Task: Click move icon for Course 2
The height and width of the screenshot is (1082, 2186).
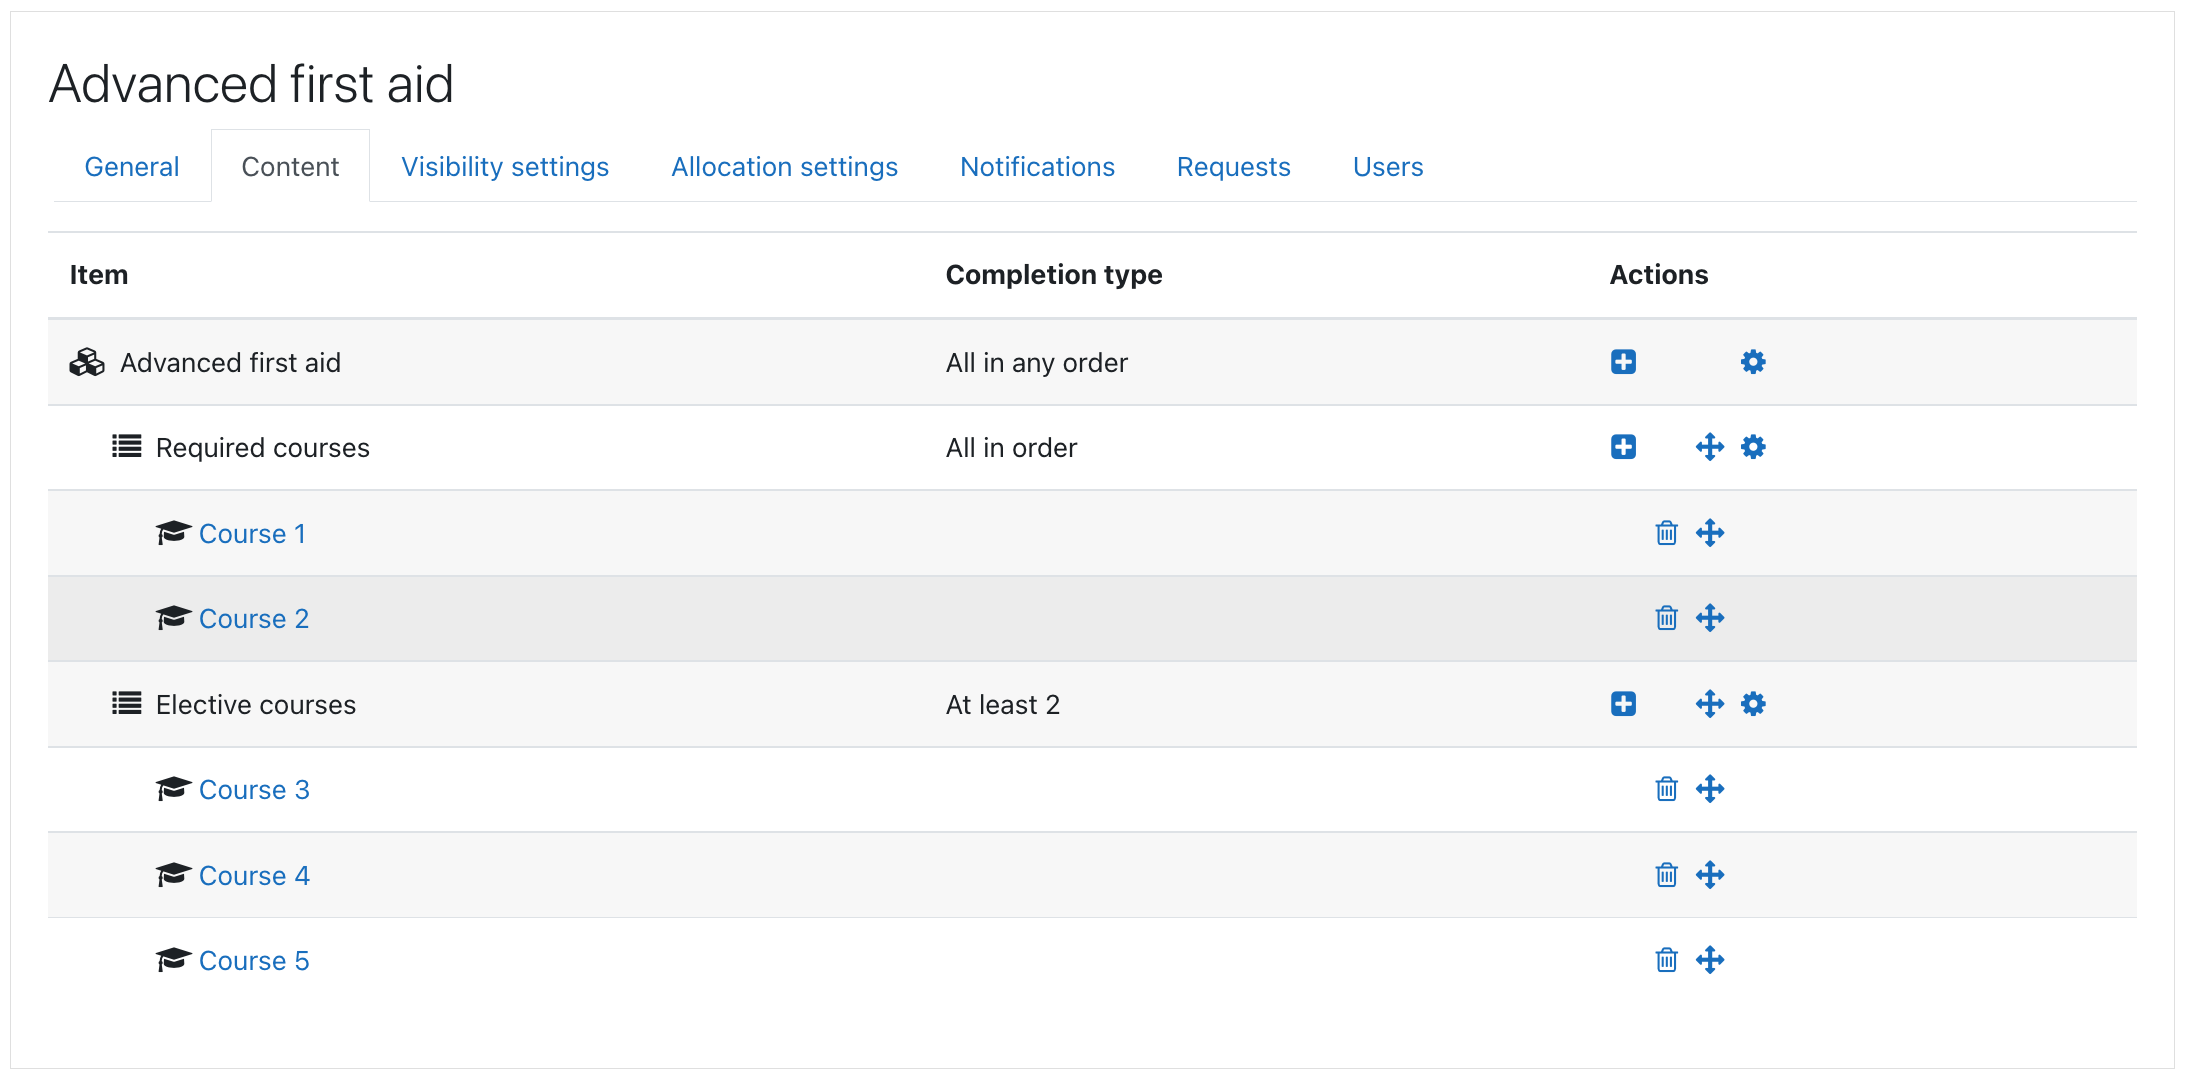Action: 1709,618
